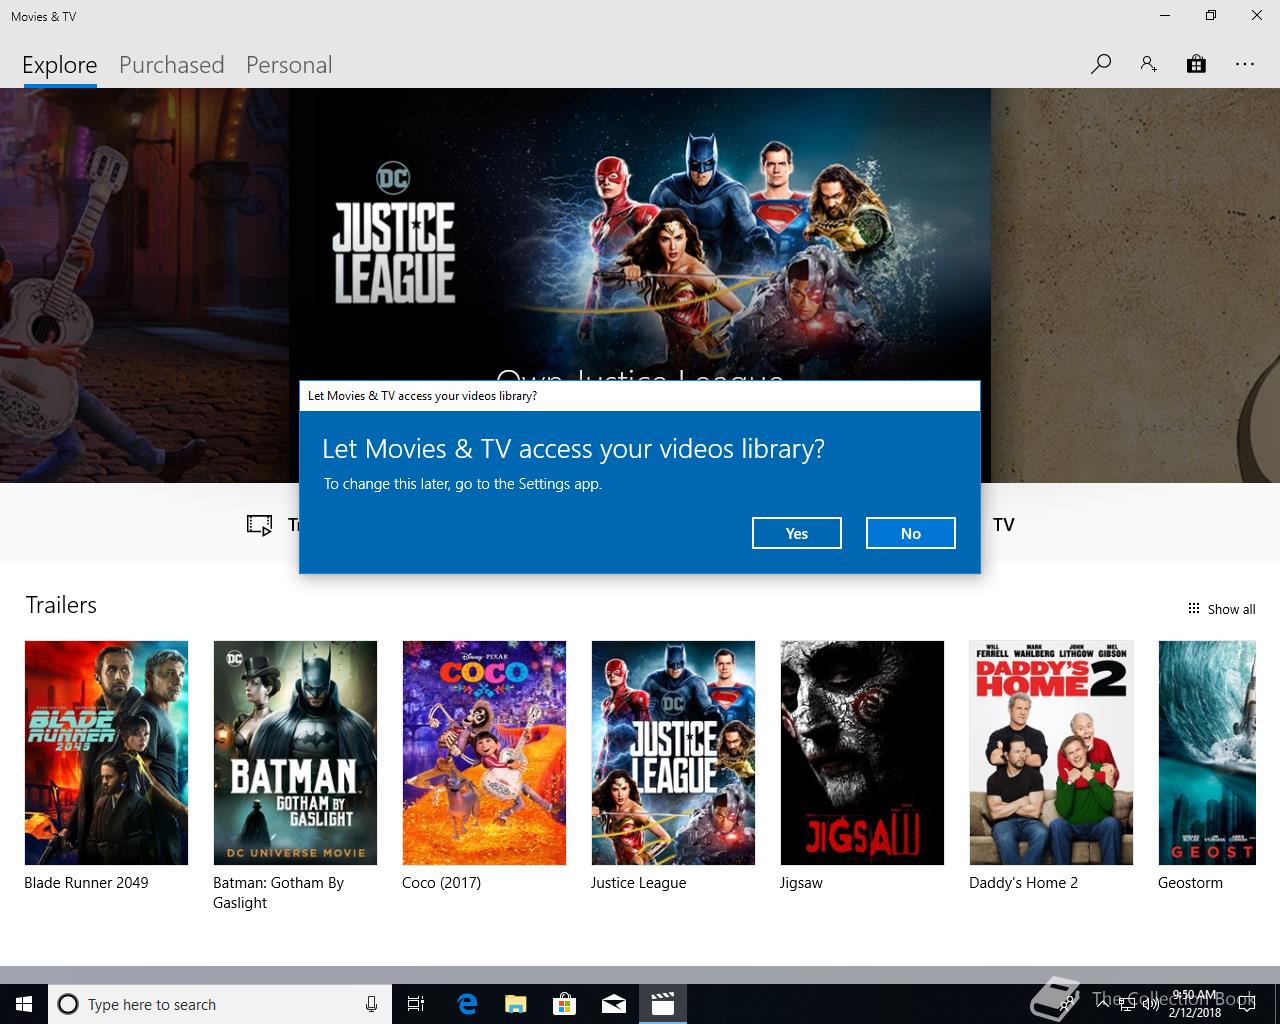Open the Batman: Gotham By Gaslight poster
The image size is (1280, 1024).
pos(295,753)
